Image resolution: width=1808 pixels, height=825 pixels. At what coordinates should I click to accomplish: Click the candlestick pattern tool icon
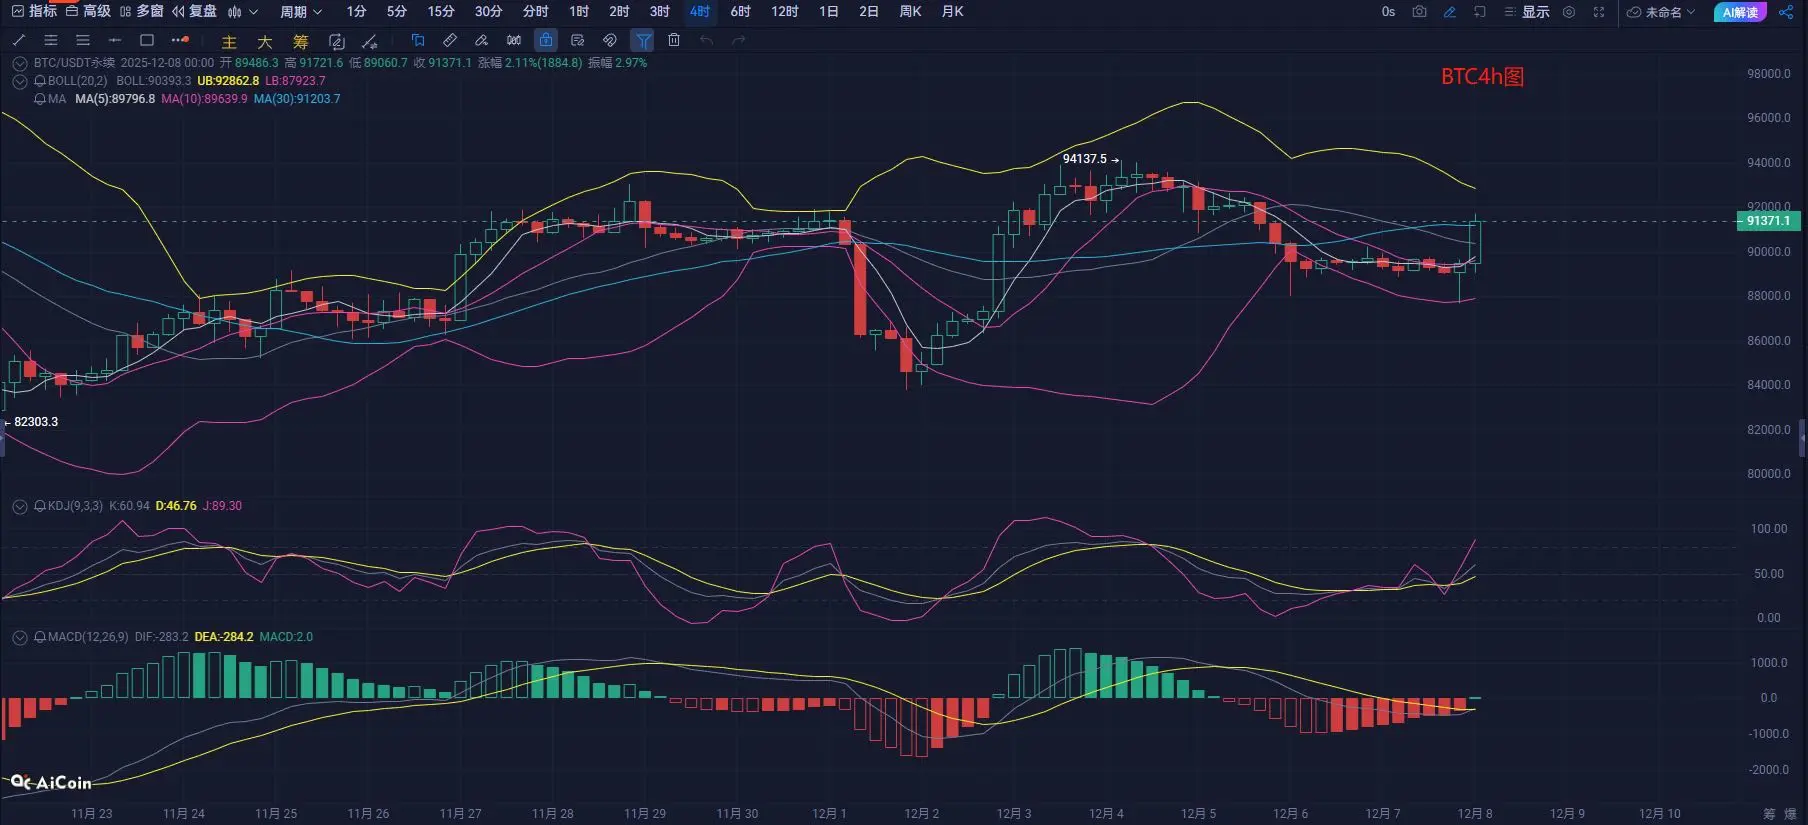pos(514,40)
